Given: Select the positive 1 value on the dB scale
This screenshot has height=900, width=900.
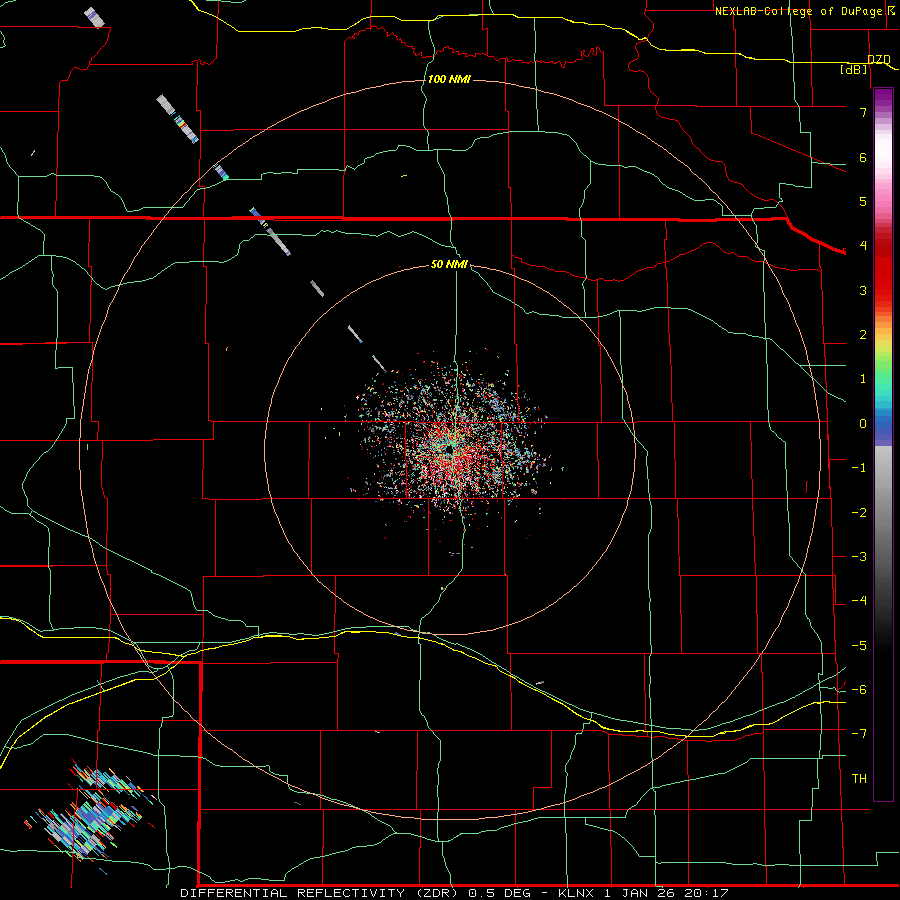Looking at the screenshot, I should (x=863, y=379).
